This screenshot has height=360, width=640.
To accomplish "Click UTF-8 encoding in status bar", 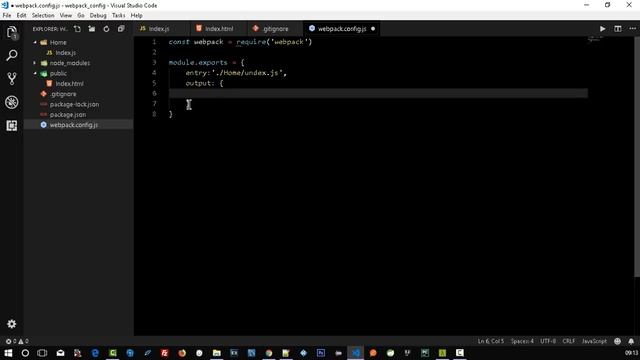I will (x=548, y=341).
